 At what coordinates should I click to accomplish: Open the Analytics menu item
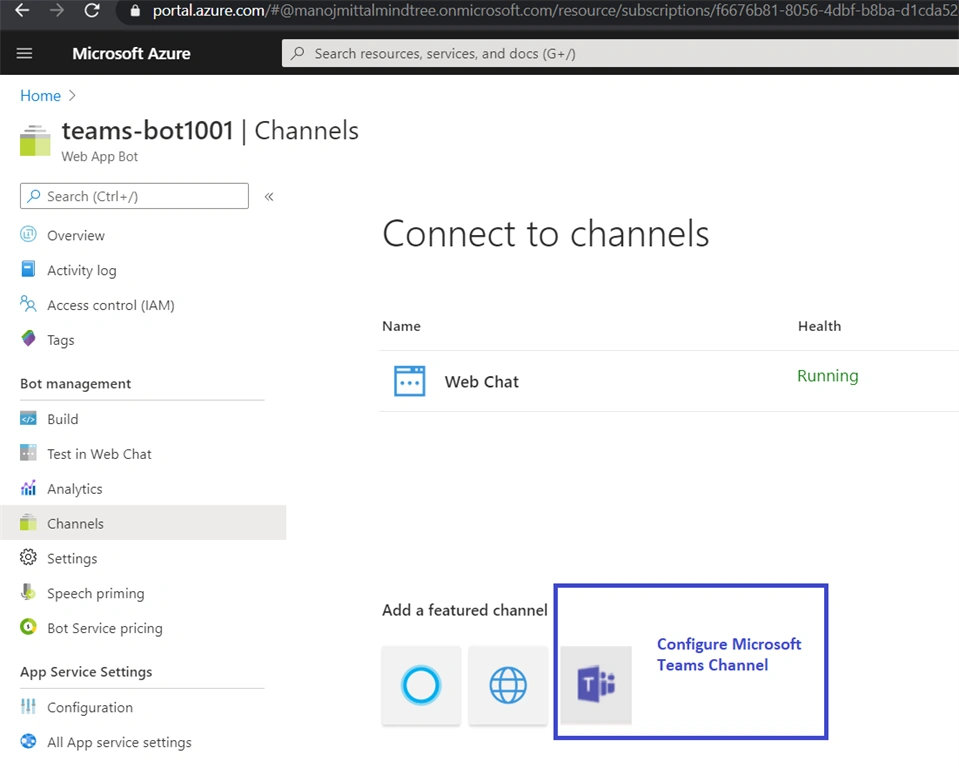75,489
